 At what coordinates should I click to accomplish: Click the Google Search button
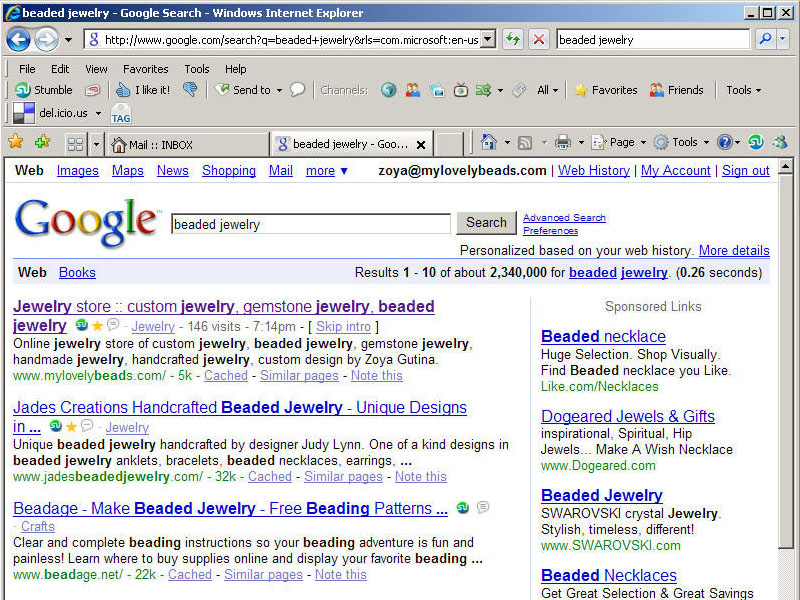486,223
